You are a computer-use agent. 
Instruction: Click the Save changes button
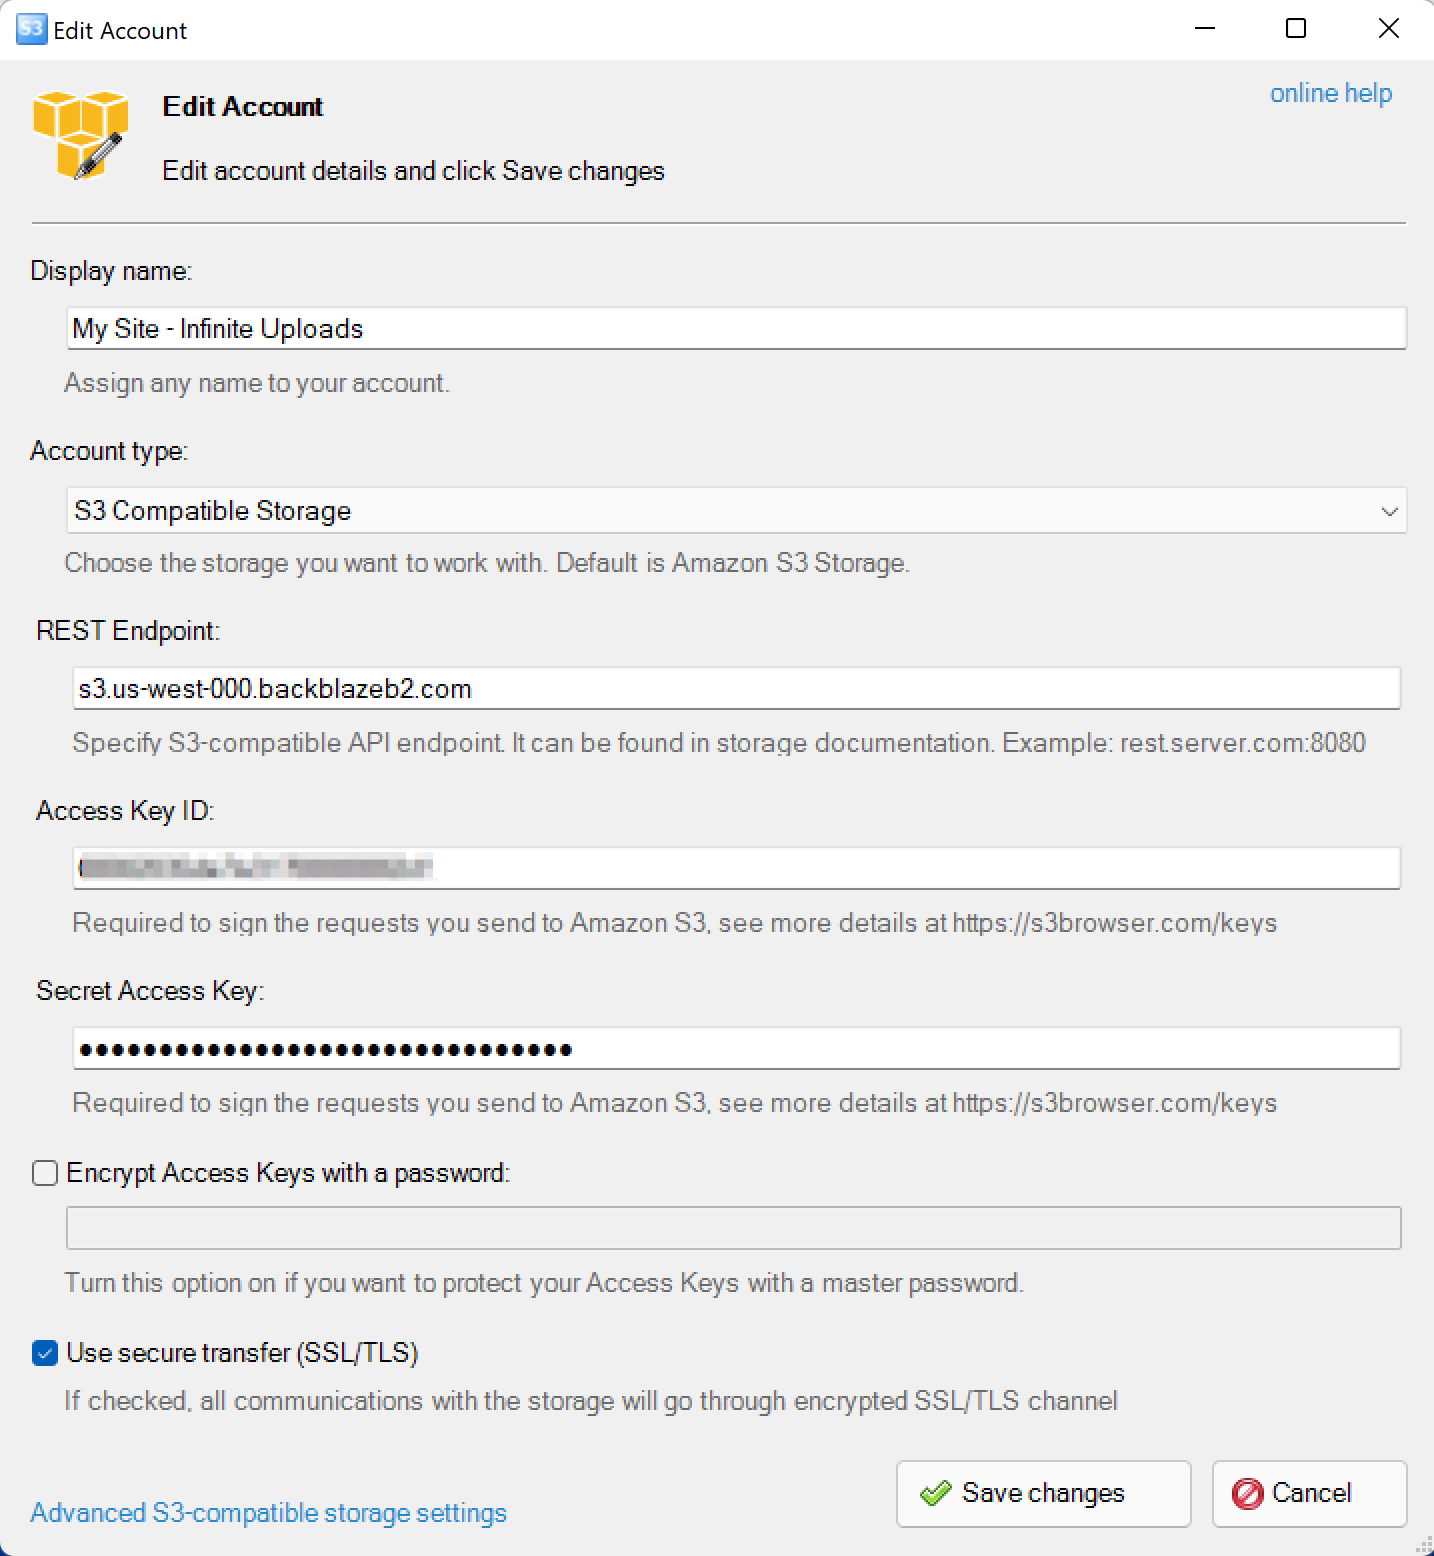click(x=1042, y=1493)
